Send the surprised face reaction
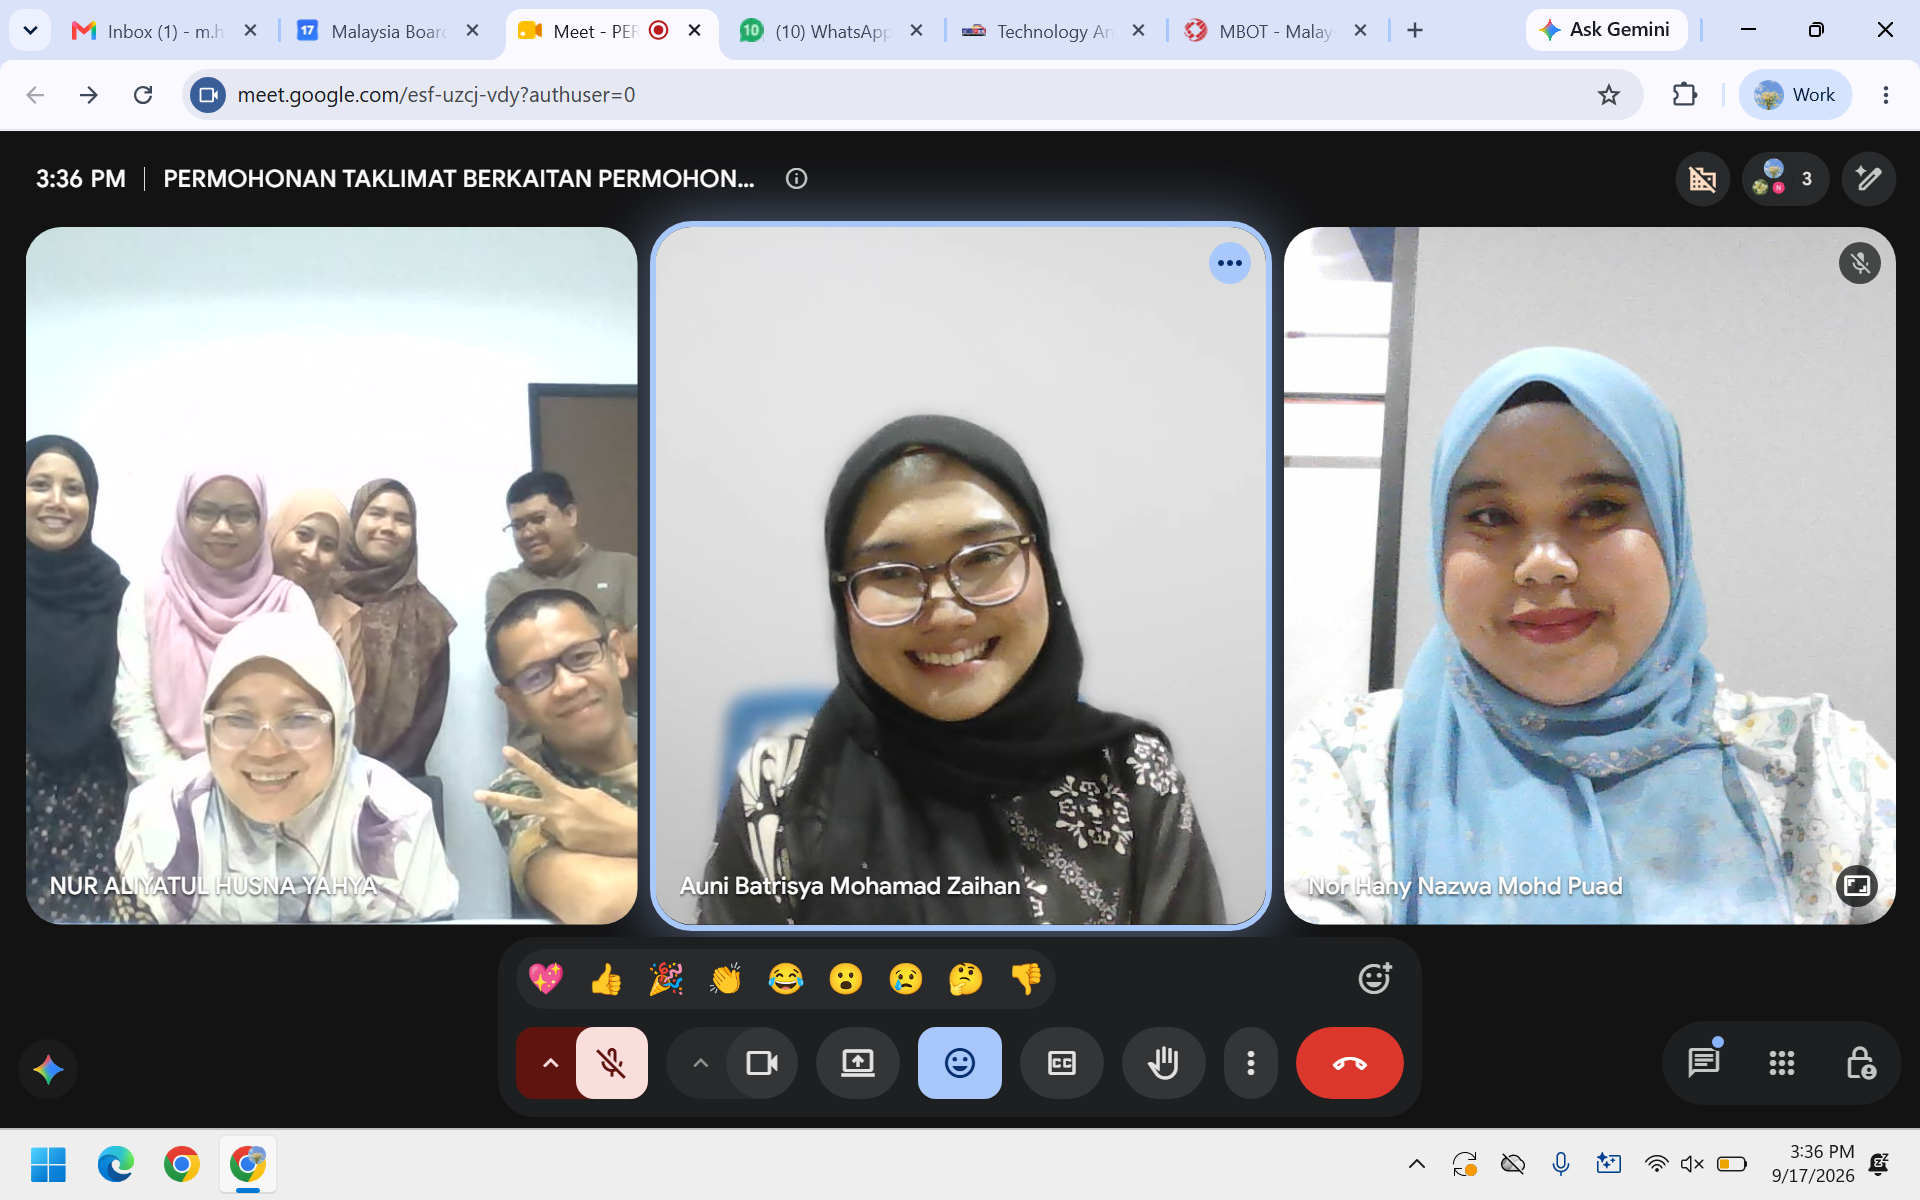1920x1200 pixels. (846, 978)
